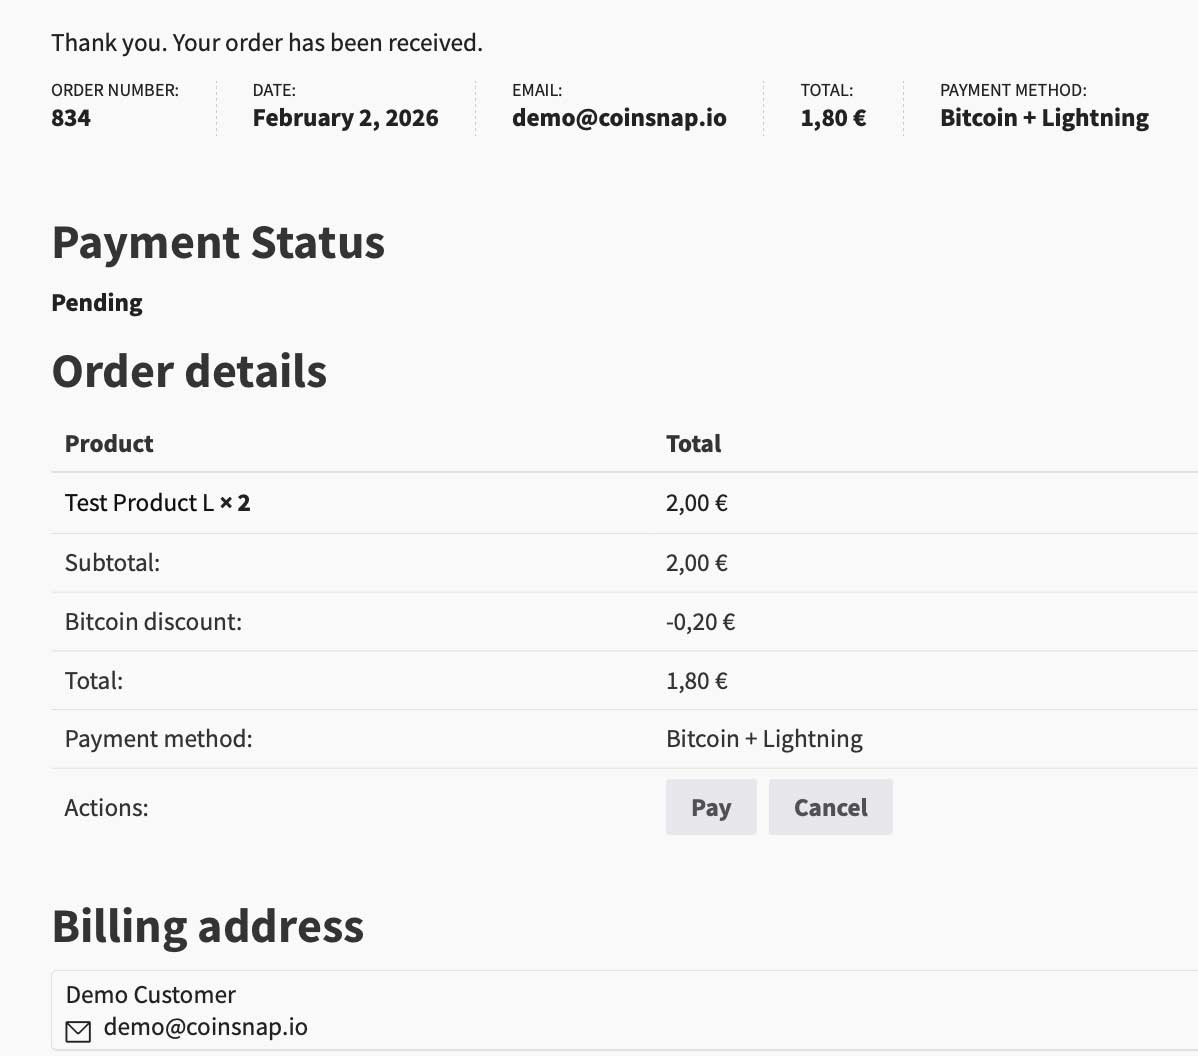This screenshot has height=1056, width=1198.
Task: Click the Bitcoin discount row label
Action: point(153,622)
